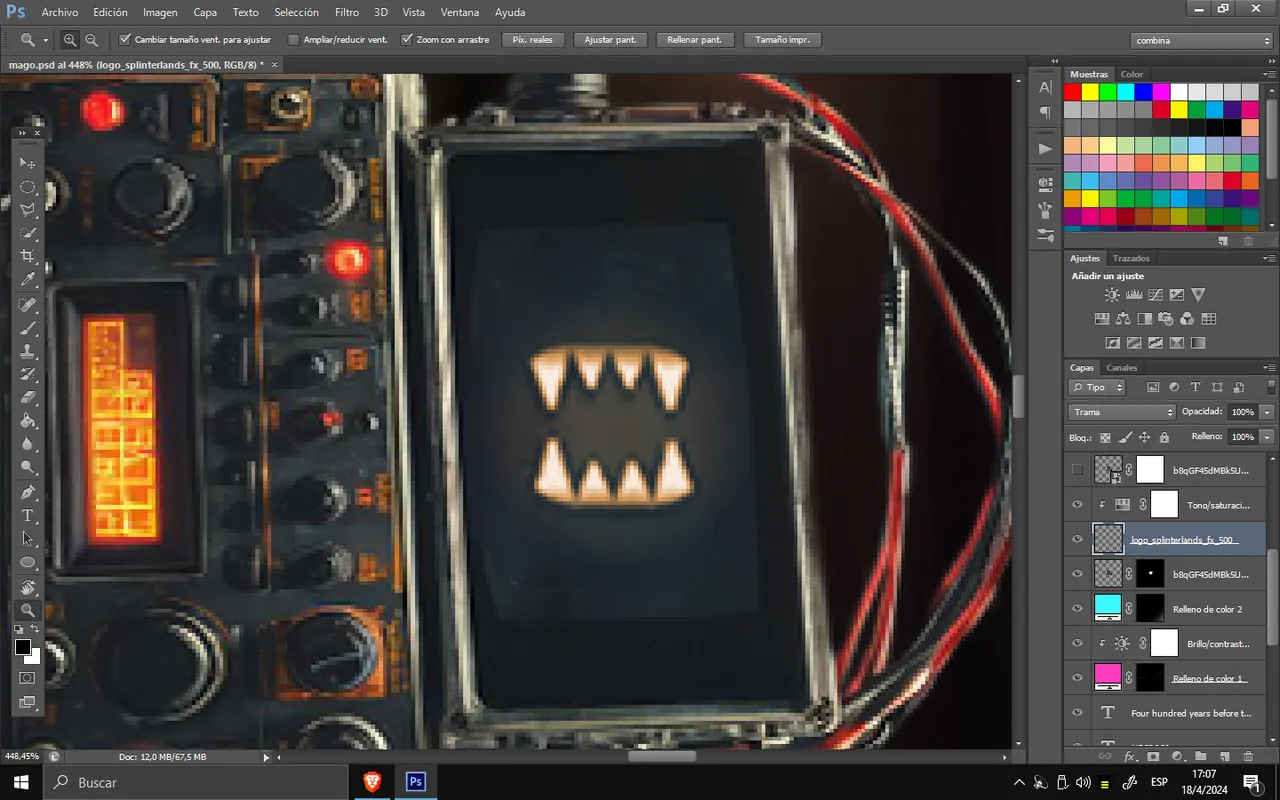Select the Eyedropper tool
The image size is (1280, 800).
pyautogui.click(x=28, y=280)
